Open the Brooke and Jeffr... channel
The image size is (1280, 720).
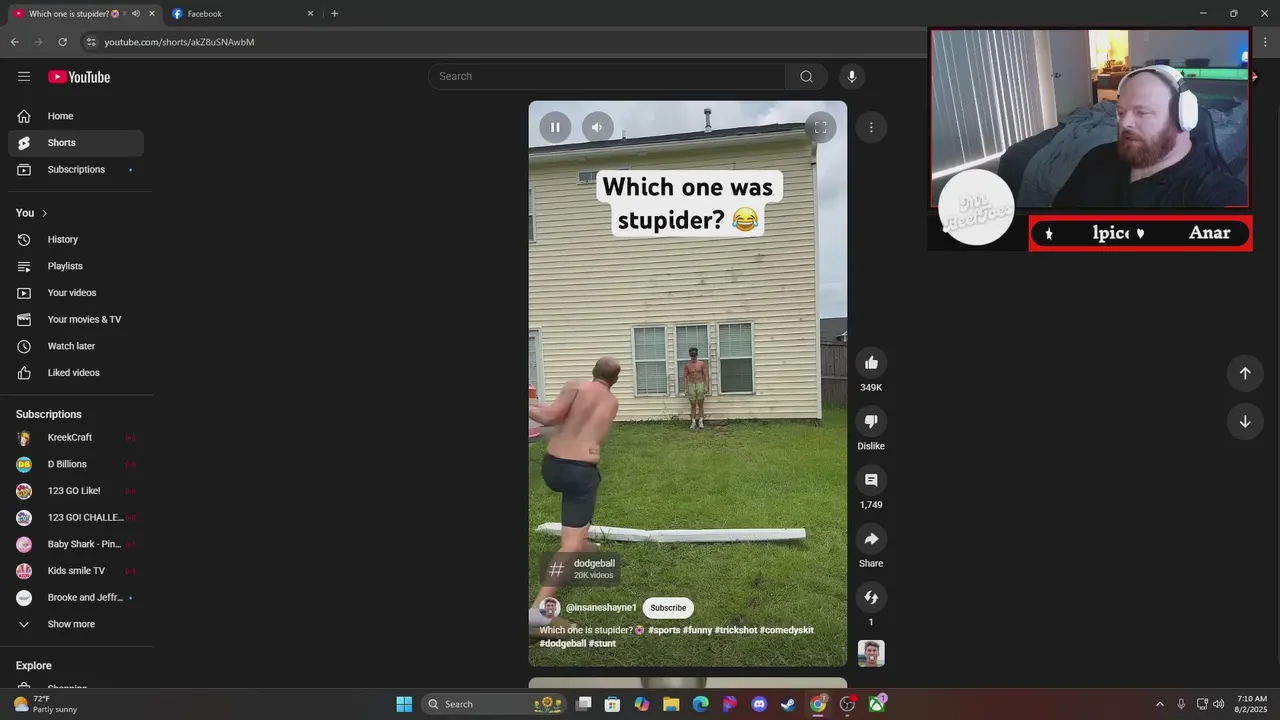tap(76, 598)
